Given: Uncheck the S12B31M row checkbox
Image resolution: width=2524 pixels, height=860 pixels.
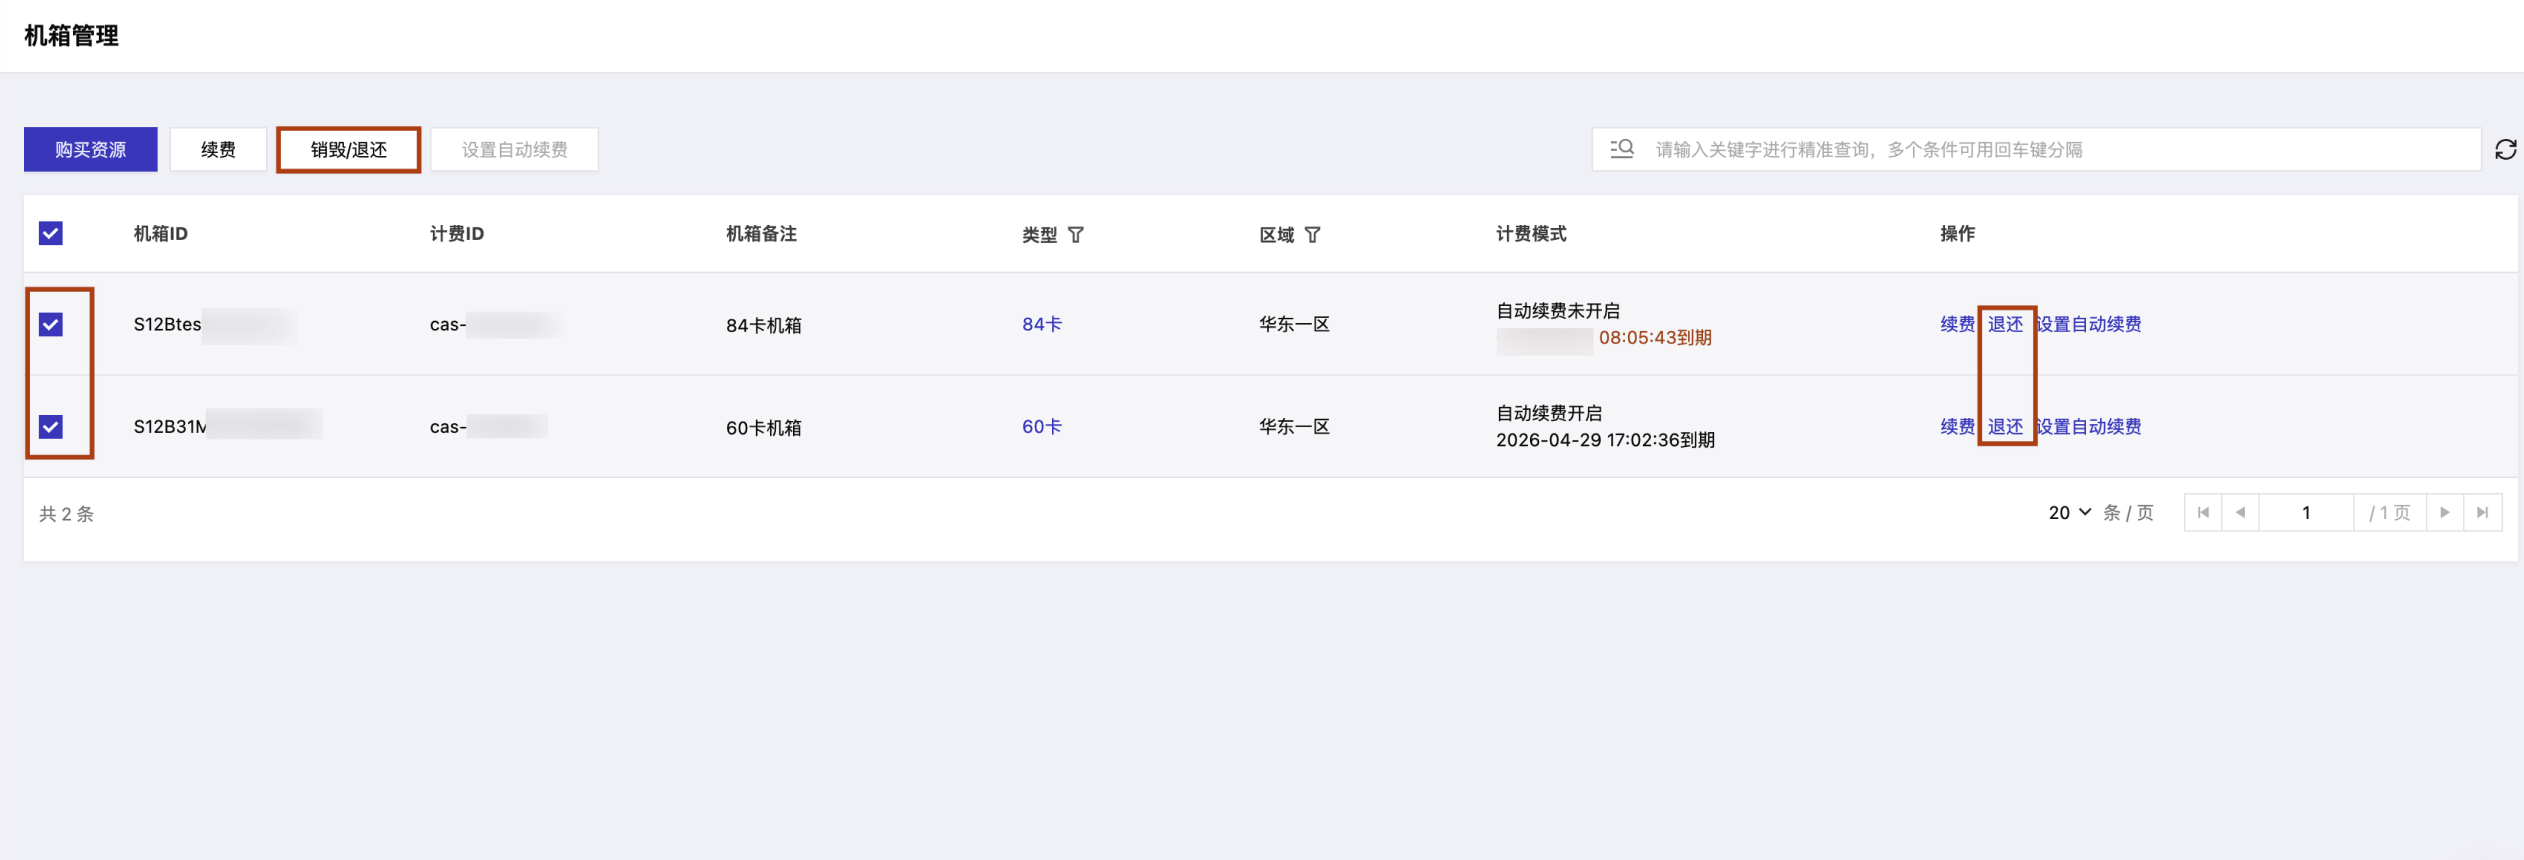Looking at the screenshot, I should [x=51, y=427].
